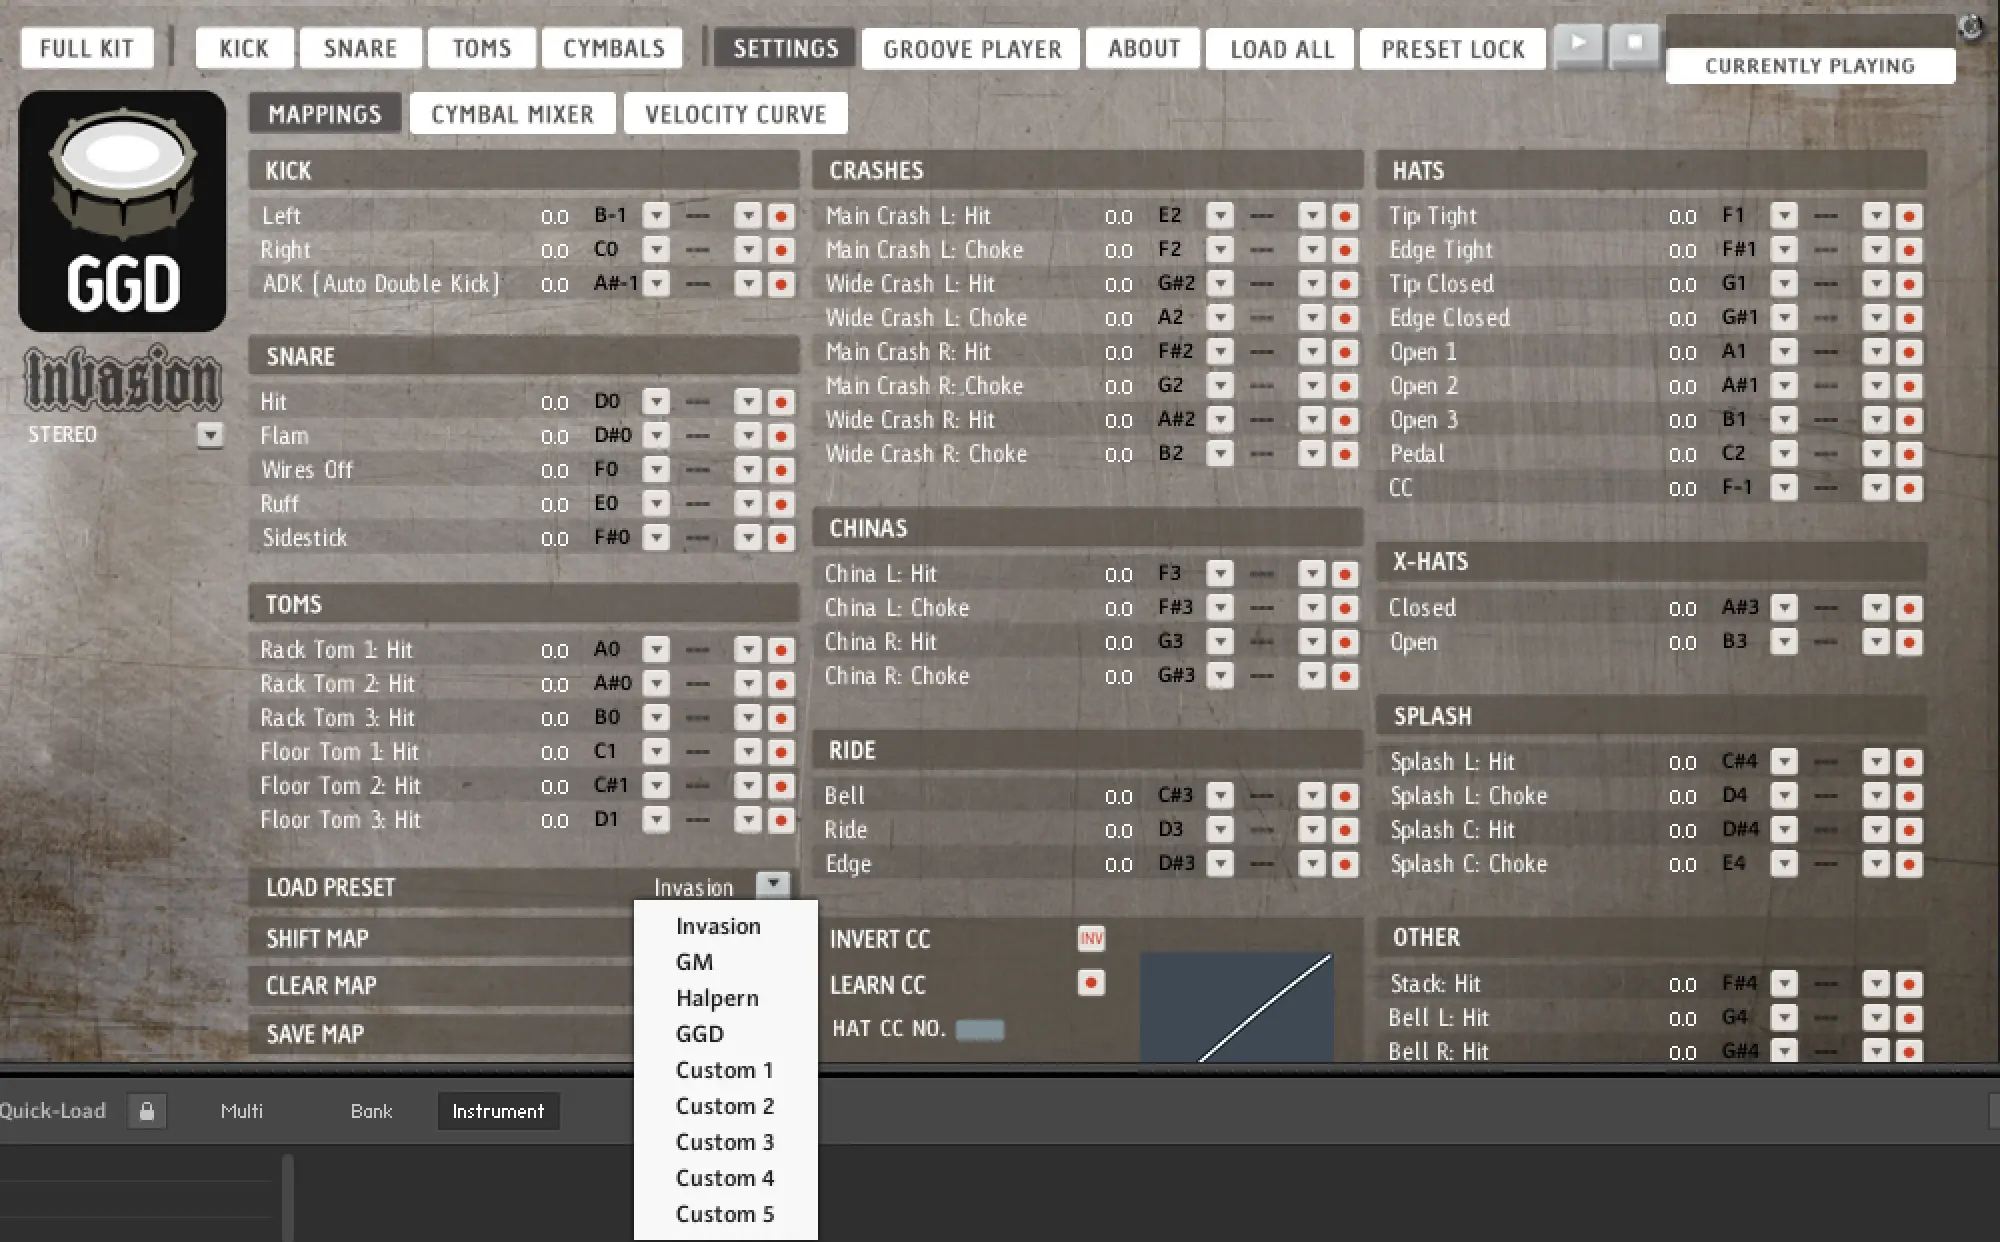Image resolution: width=2000 pixels, height=1242 pixels.
Task: Click MIDI learn red dot for Main Crash L Hit
Action: click(1345, 216)
